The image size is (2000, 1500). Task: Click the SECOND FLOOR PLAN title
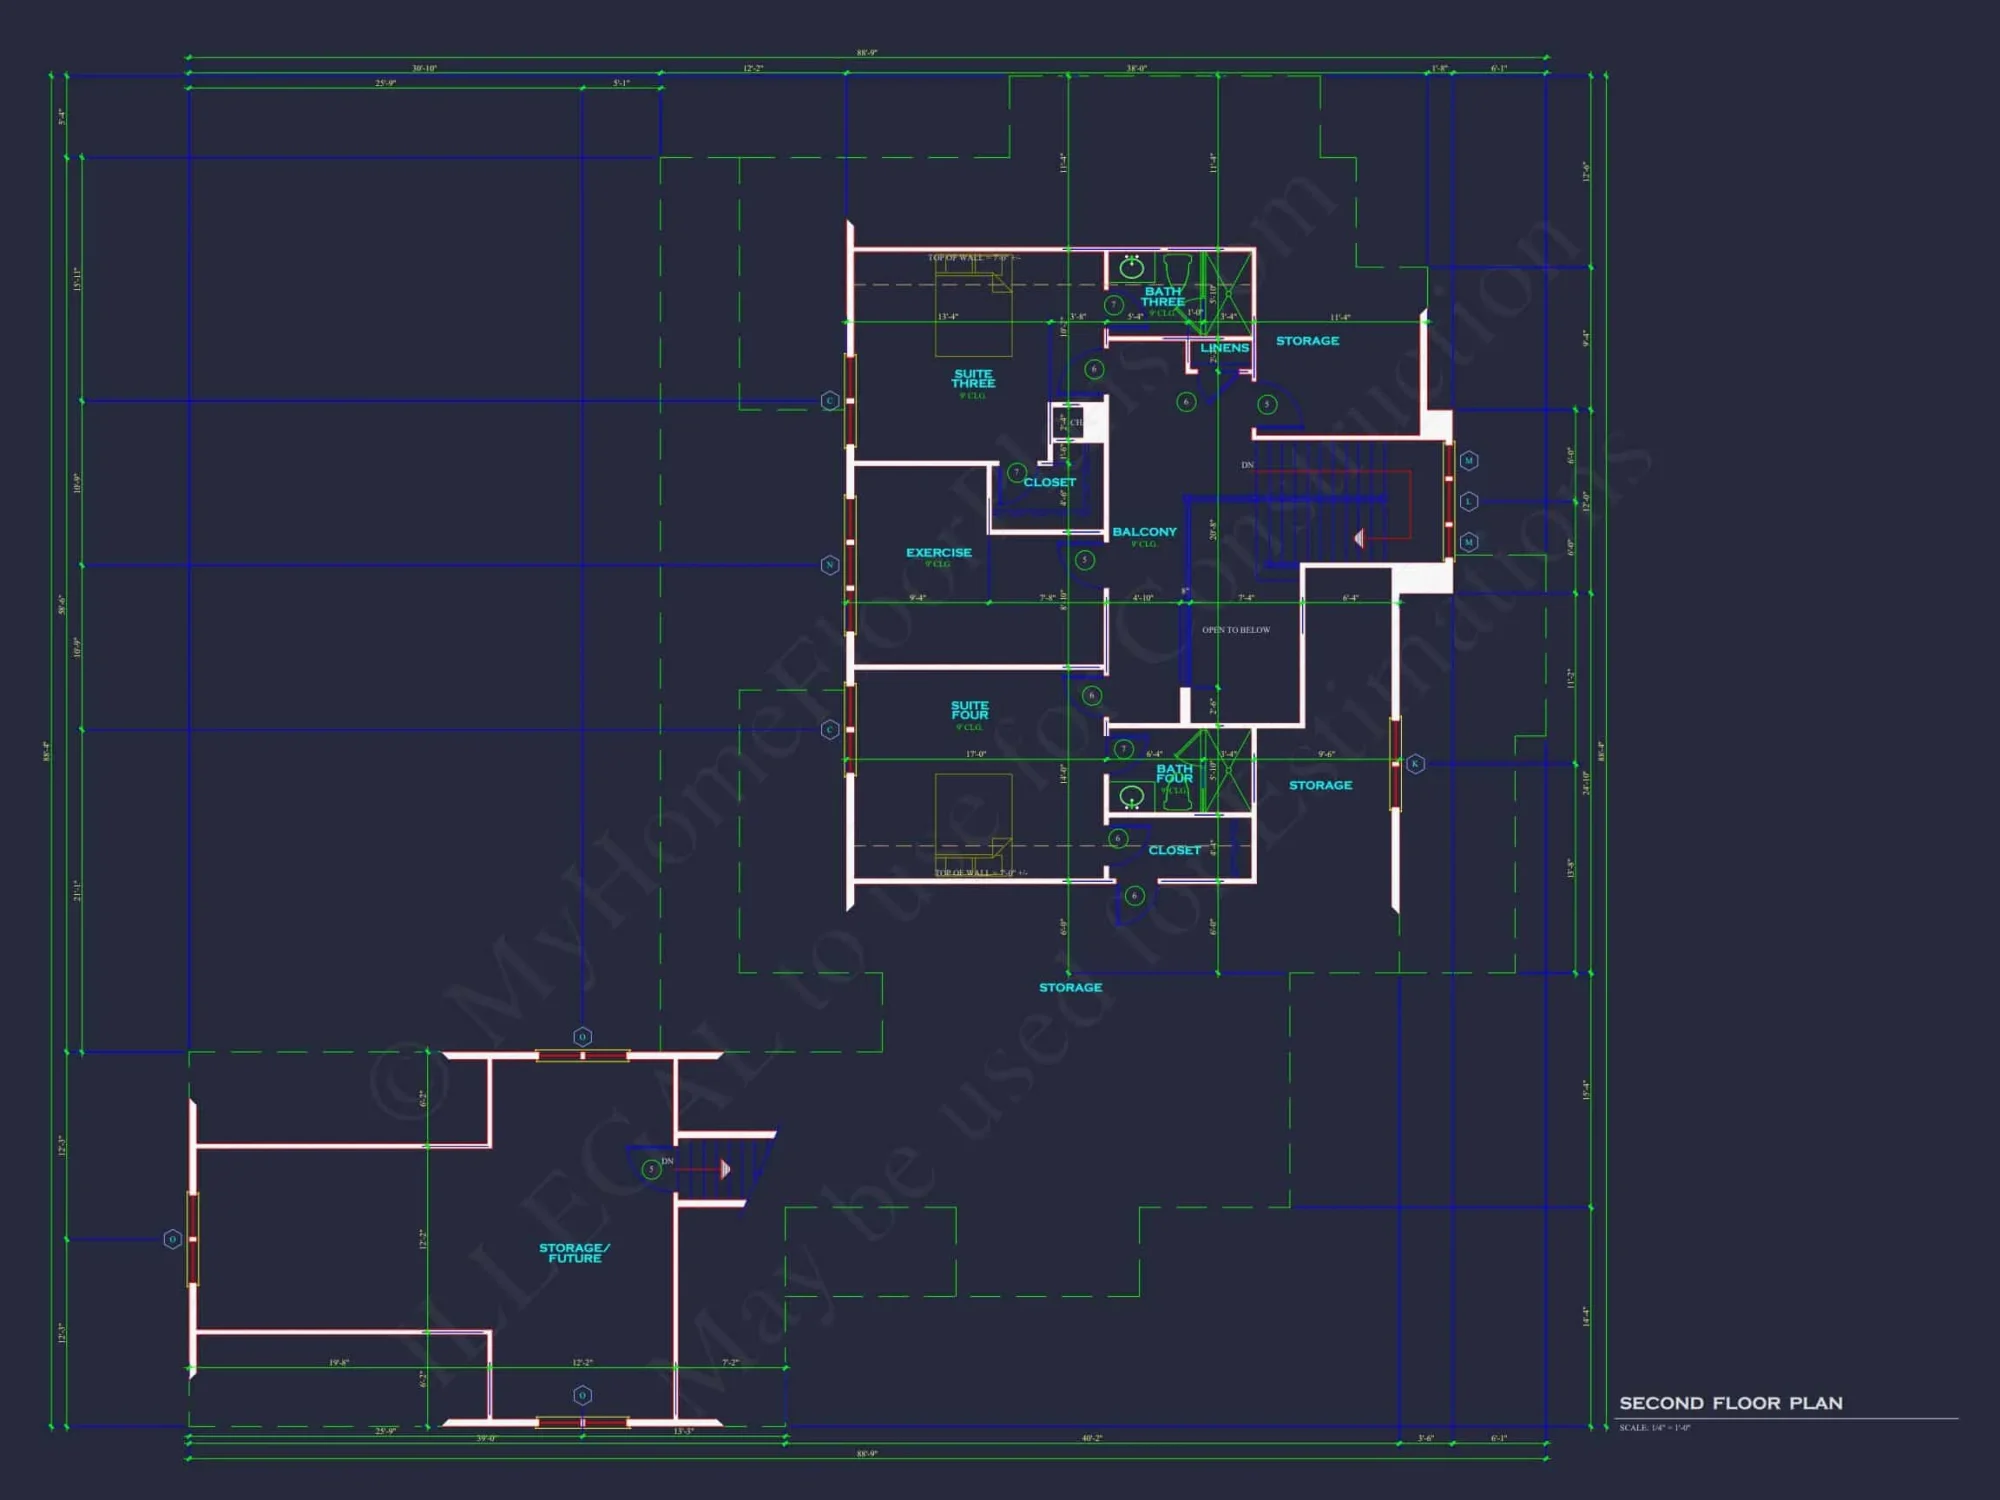pyautogui.click(x=1730, y=1403)
